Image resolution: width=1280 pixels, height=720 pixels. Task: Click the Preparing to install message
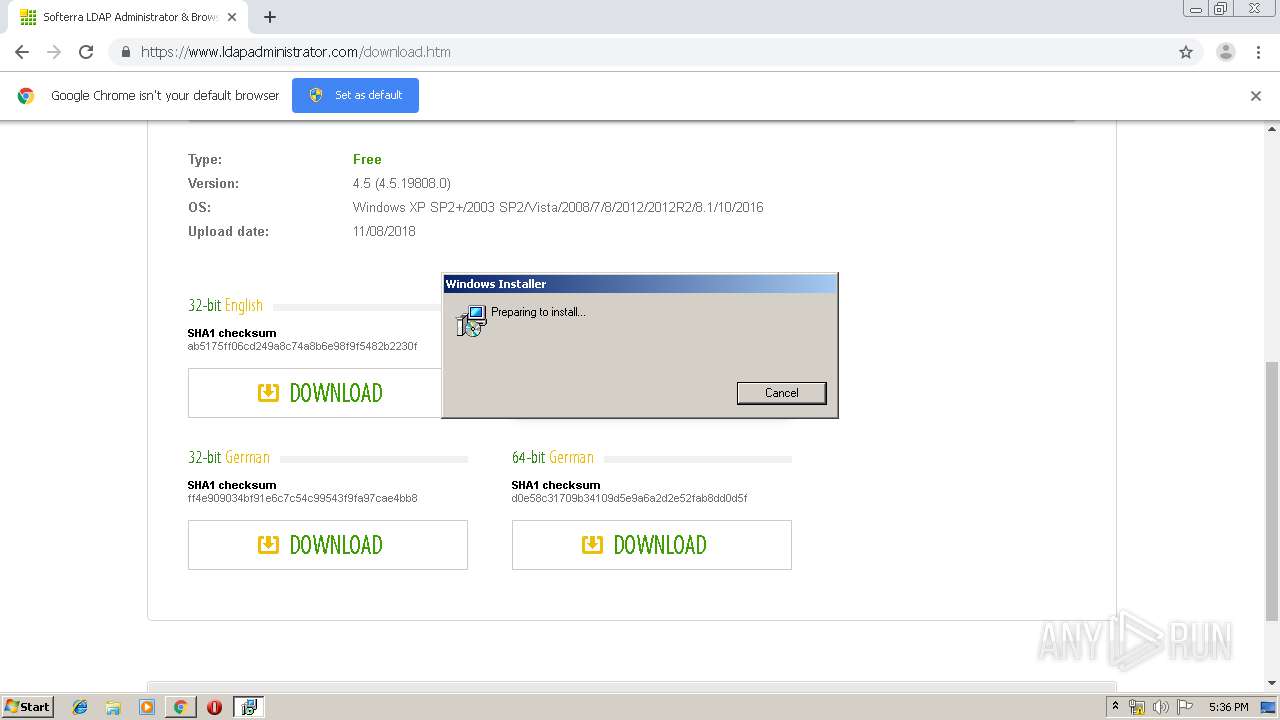(x=538, y=312)
